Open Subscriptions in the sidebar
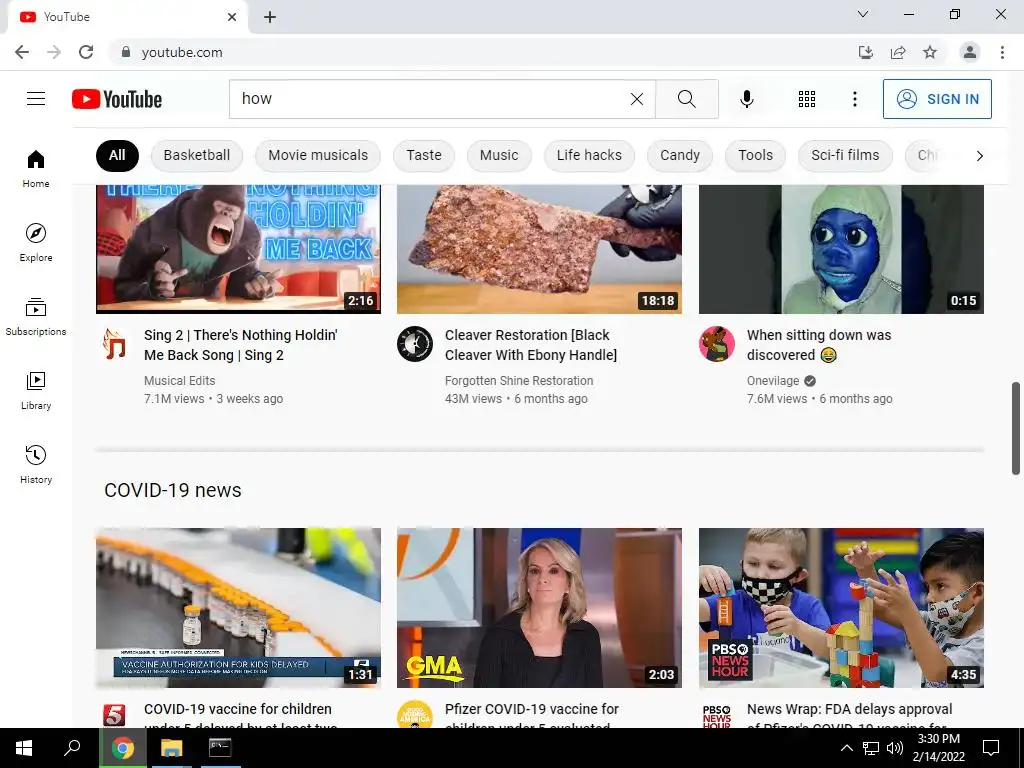Viewport: 1024px width, 768px height. pos(36,316)
